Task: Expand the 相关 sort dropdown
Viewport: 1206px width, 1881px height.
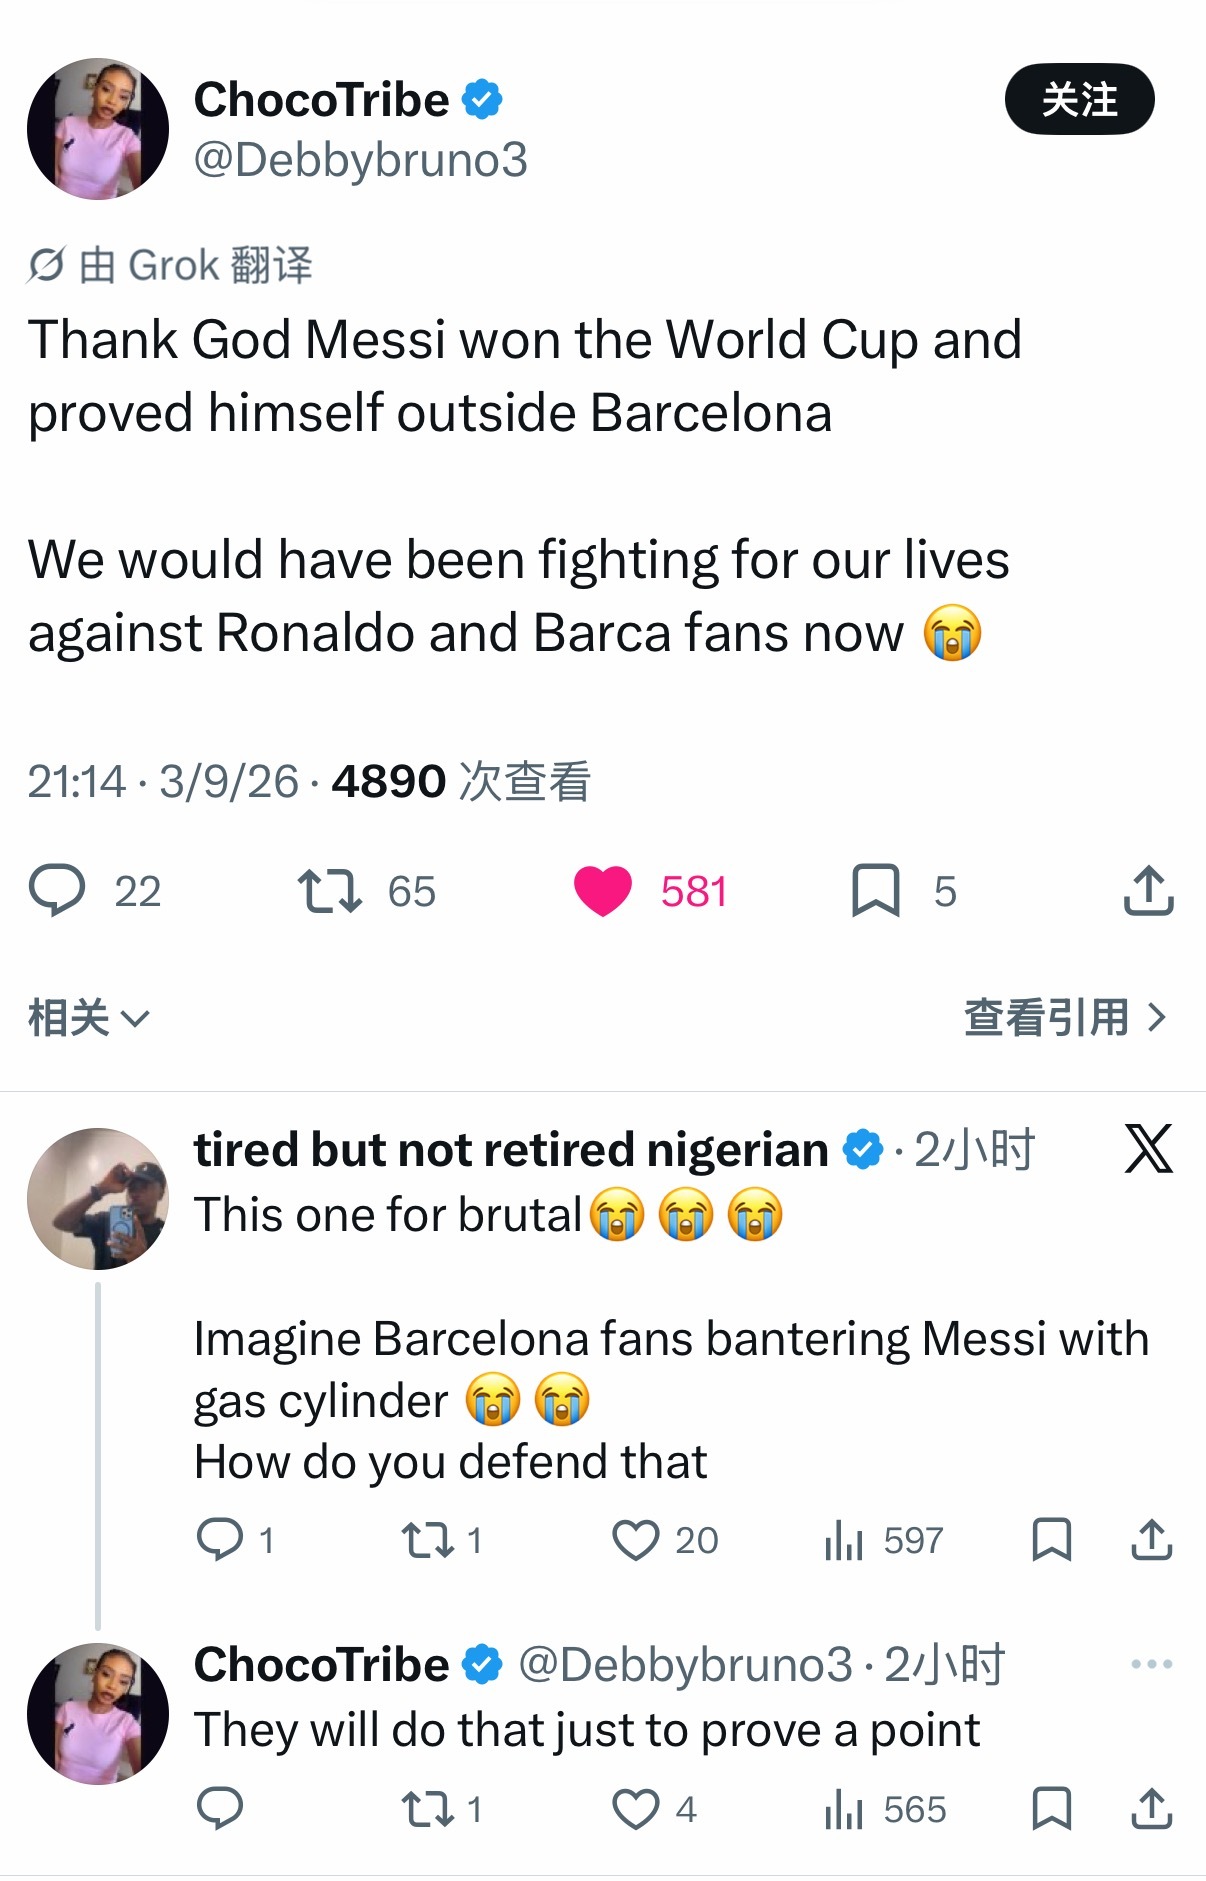Action: [x=88, y=1018]
